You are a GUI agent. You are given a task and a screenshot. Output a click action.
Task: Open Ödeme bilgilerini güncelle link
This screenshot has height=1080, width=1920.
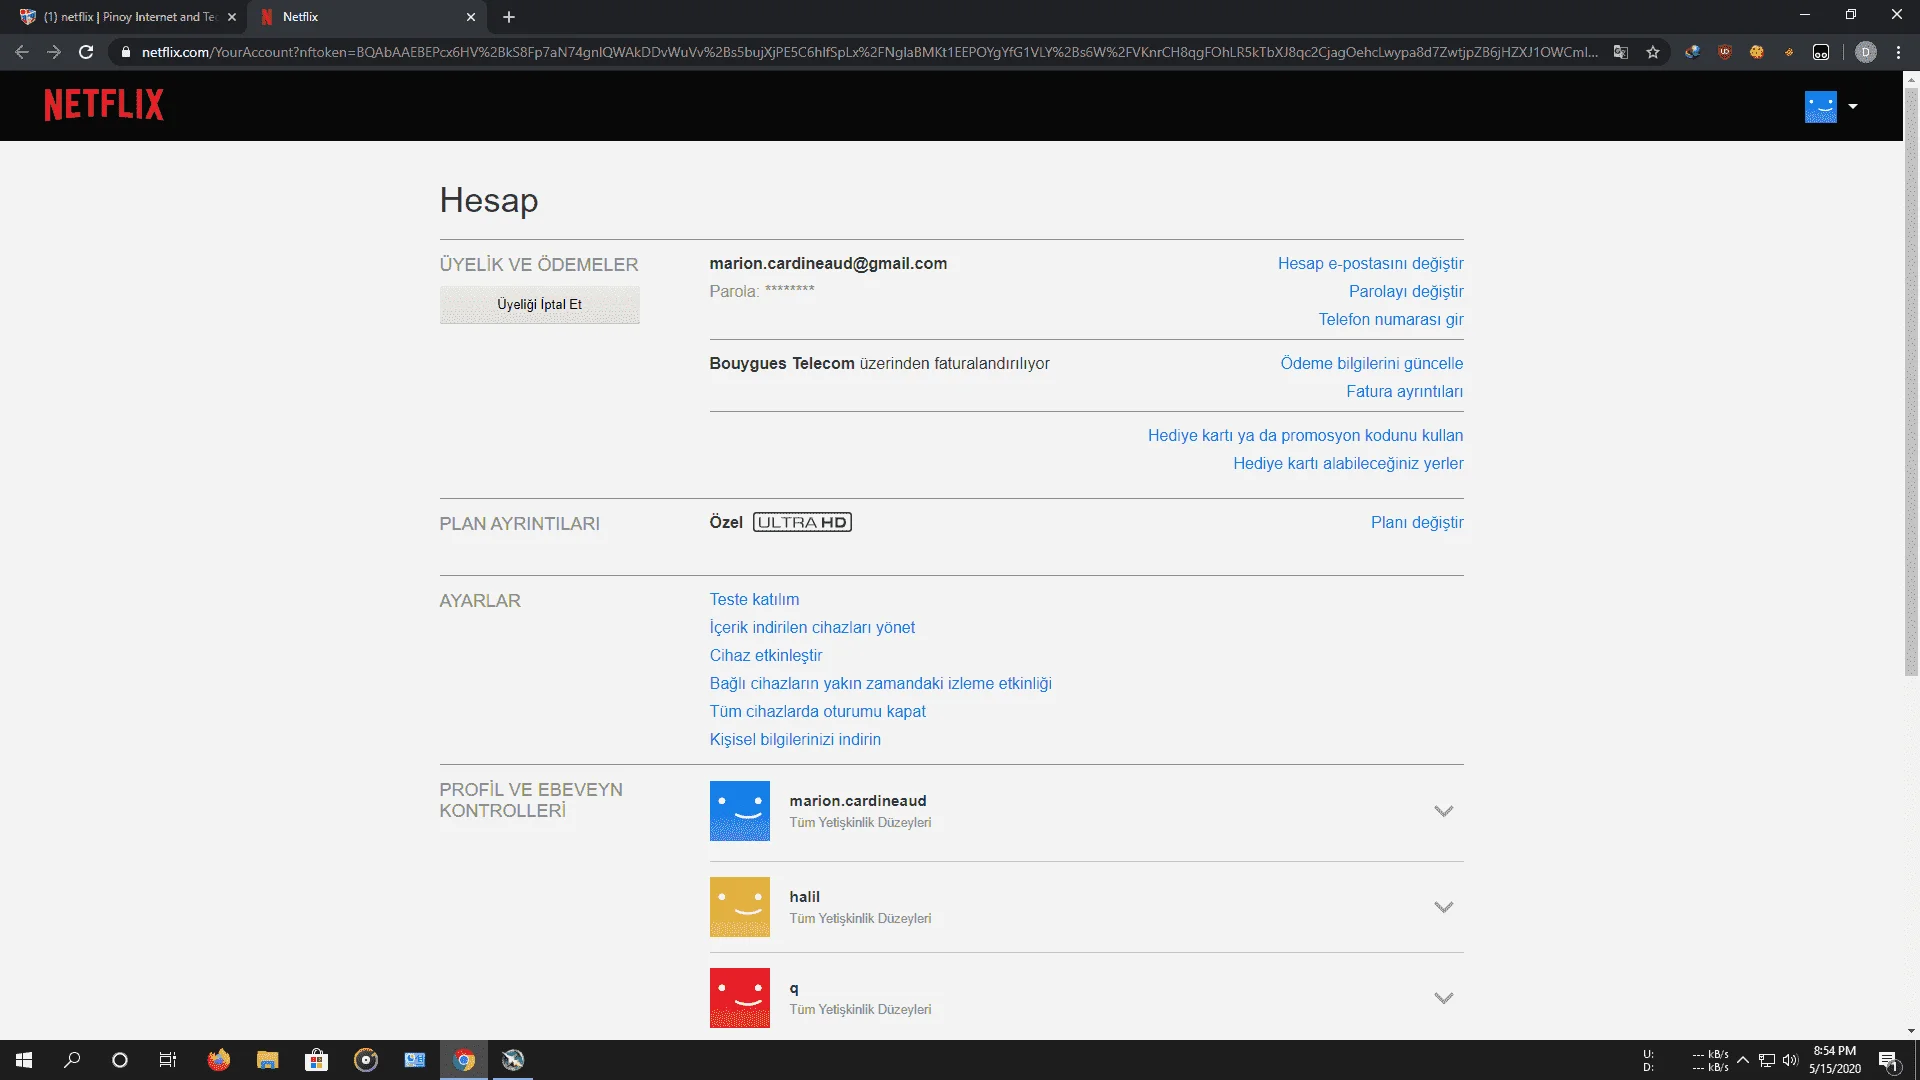1371,364
